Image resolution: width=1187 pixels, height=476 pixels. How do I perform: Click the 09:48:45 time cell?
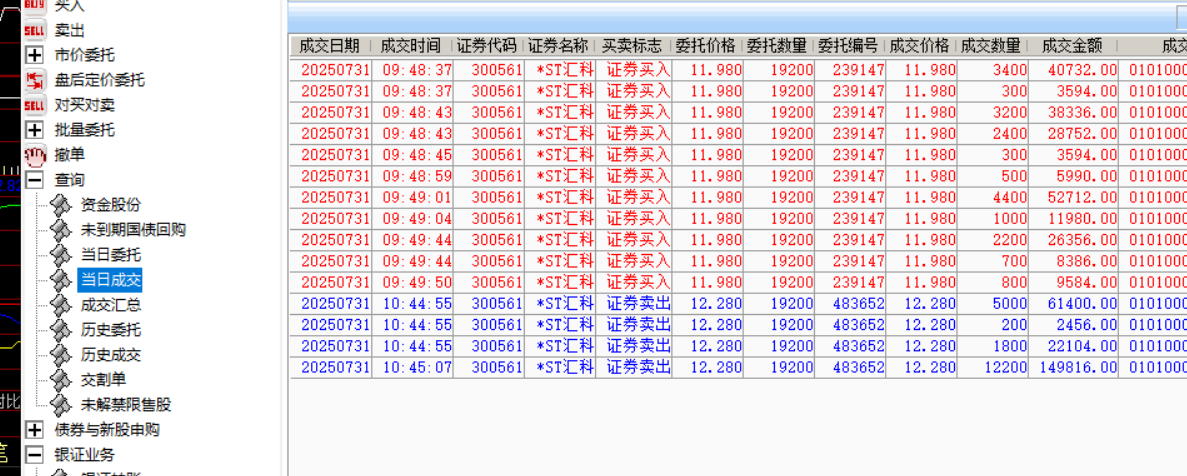click(x=413, y=154)
